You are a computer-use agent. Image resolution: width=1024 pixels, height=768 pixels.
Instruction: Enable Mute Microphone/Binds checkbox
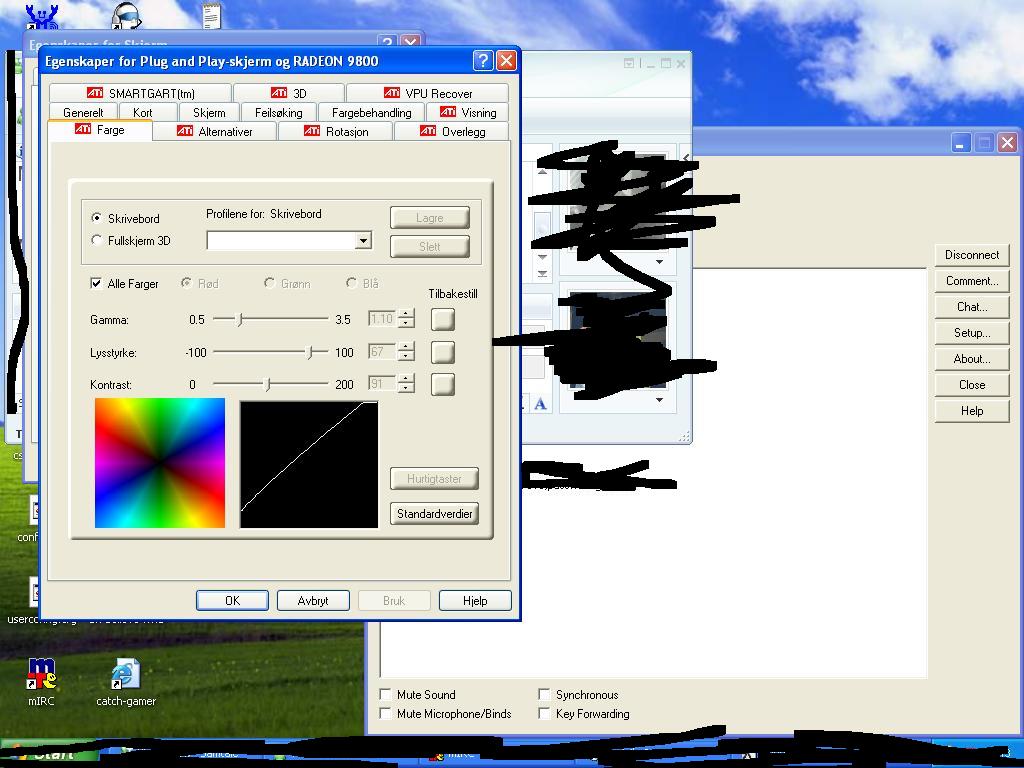(x=386, y=713)
